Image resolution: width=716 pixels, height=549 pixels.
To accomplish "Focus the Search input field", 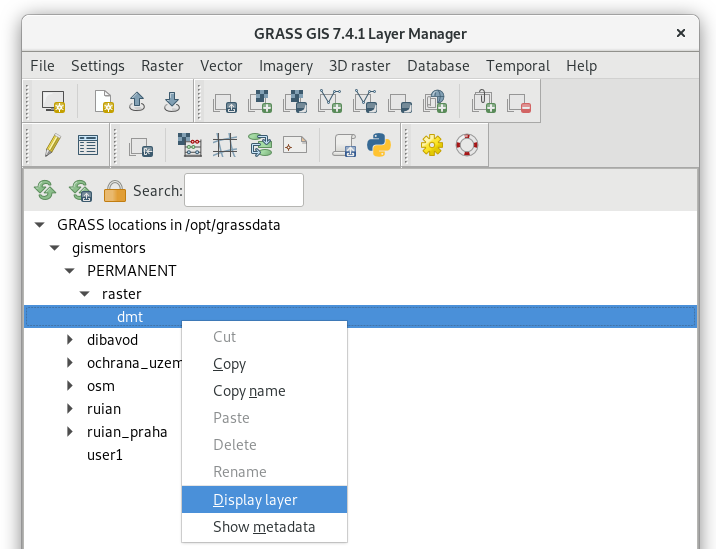I will click(244, 190).
